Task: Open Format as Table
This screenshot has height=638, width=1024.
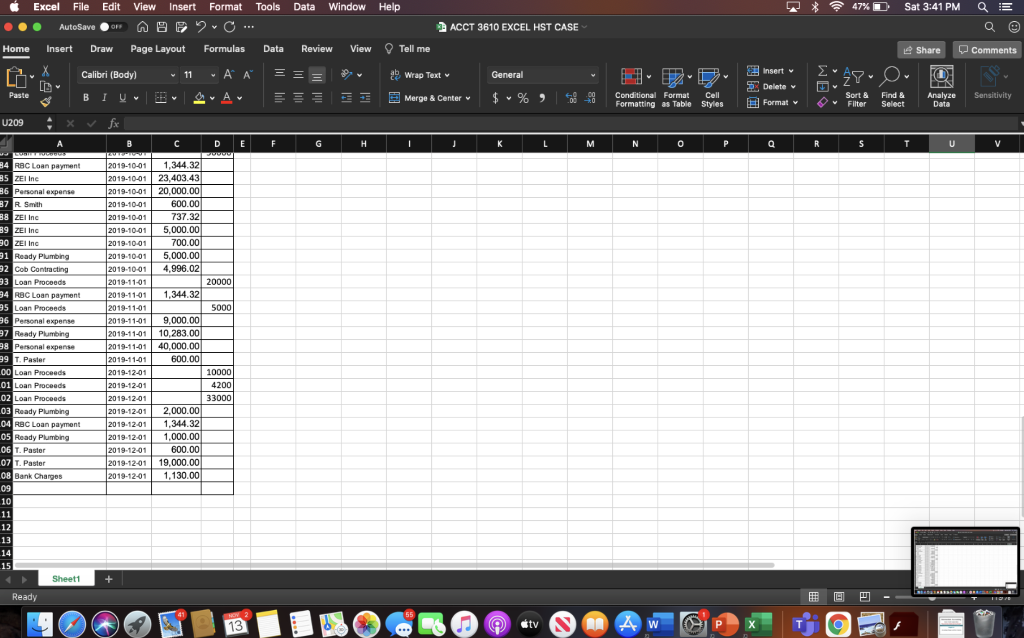Action: click(676, 87)
